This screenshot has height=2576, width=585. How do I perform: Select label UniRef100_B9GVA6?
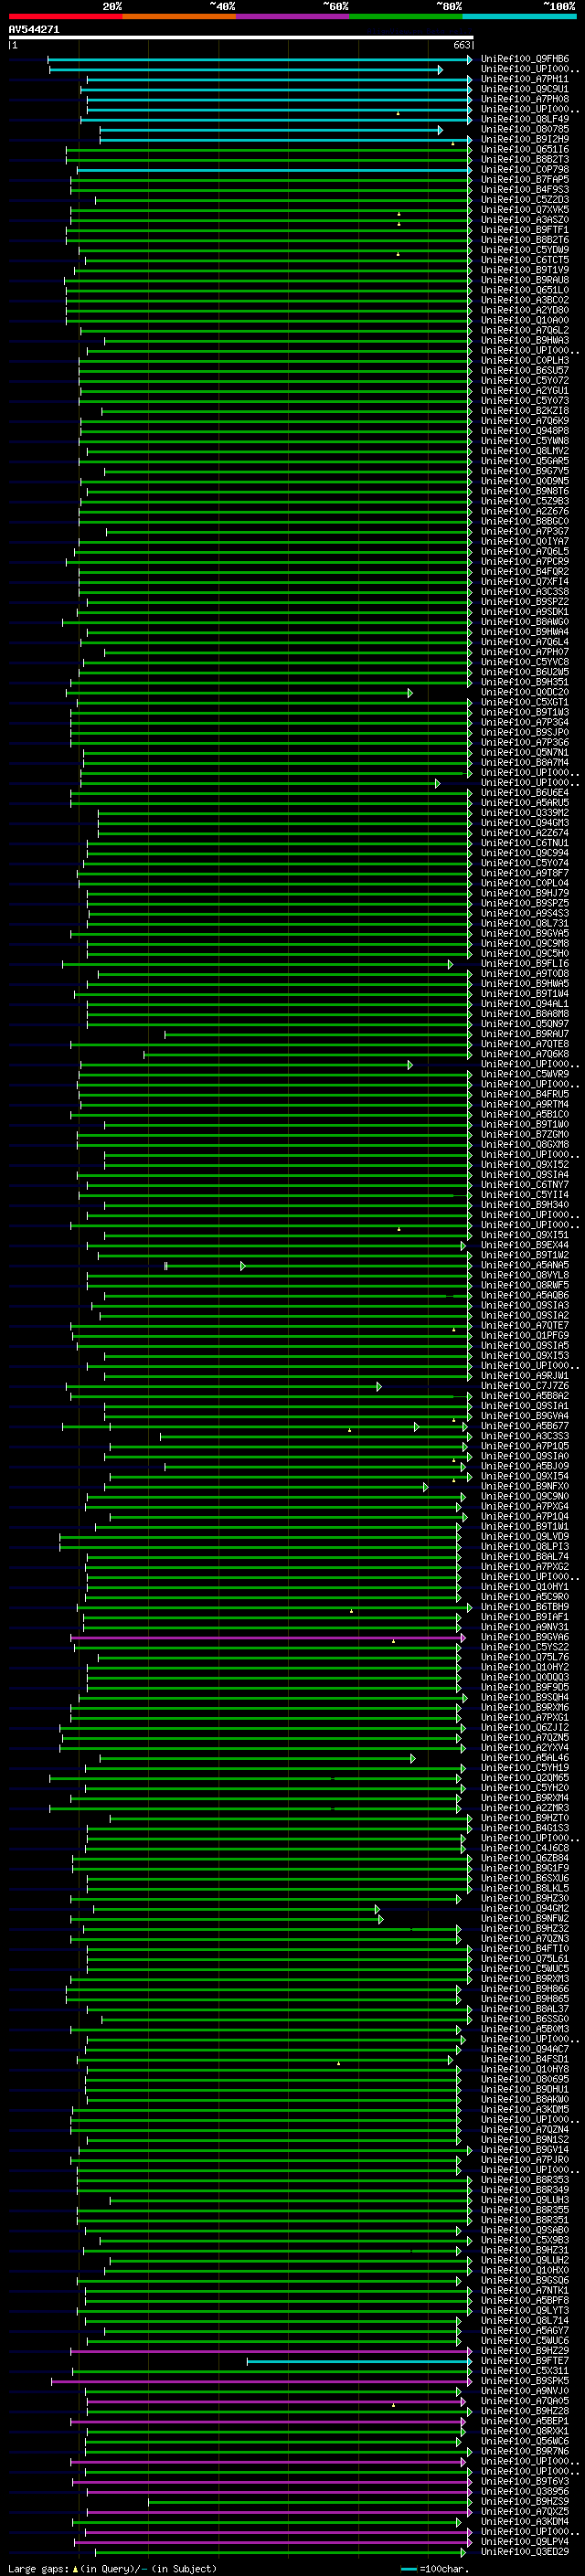tap(525, 1637)
